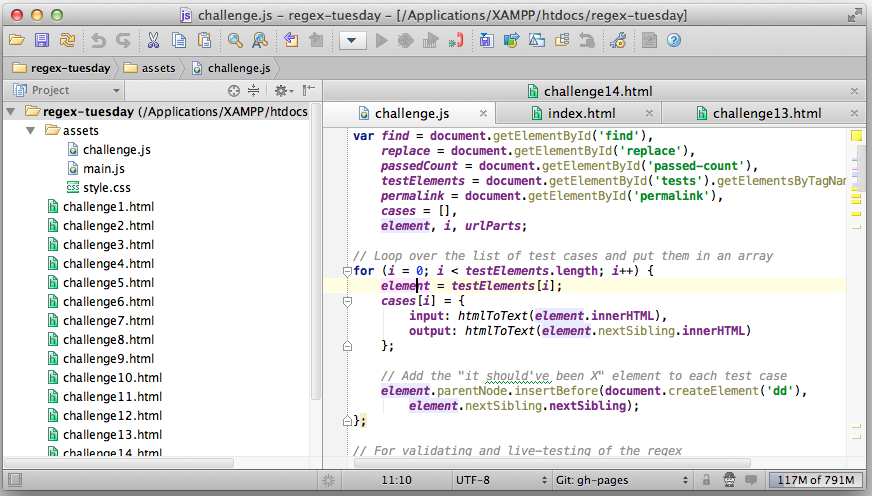Click the Save All toolbar icon
This screenshot has width=872, height=496.
point(42,41)
